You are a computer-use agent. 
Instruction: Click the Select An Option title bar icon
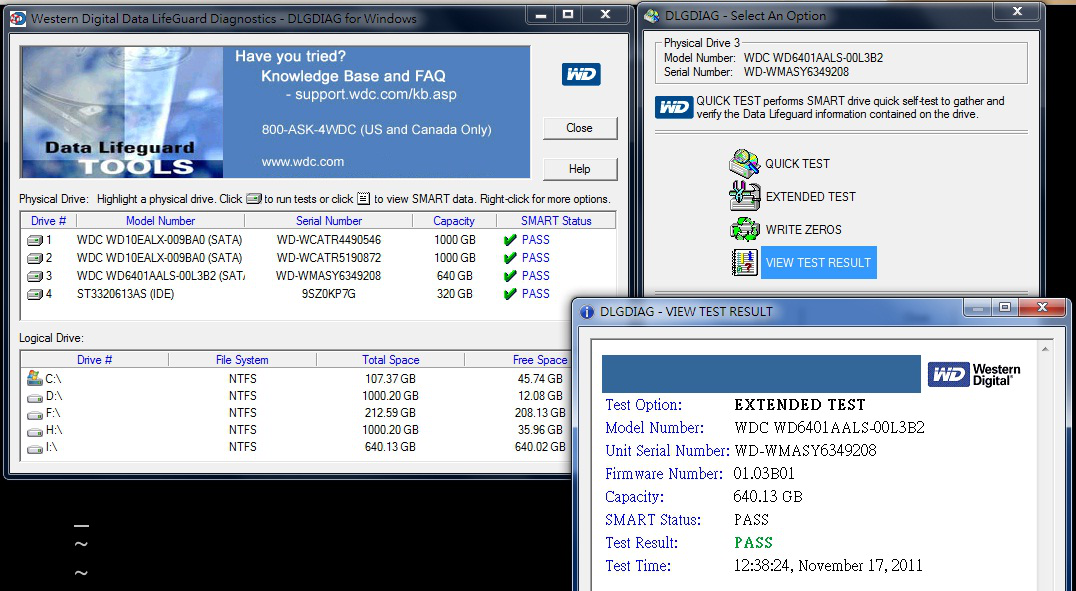(x=651, y=16)
